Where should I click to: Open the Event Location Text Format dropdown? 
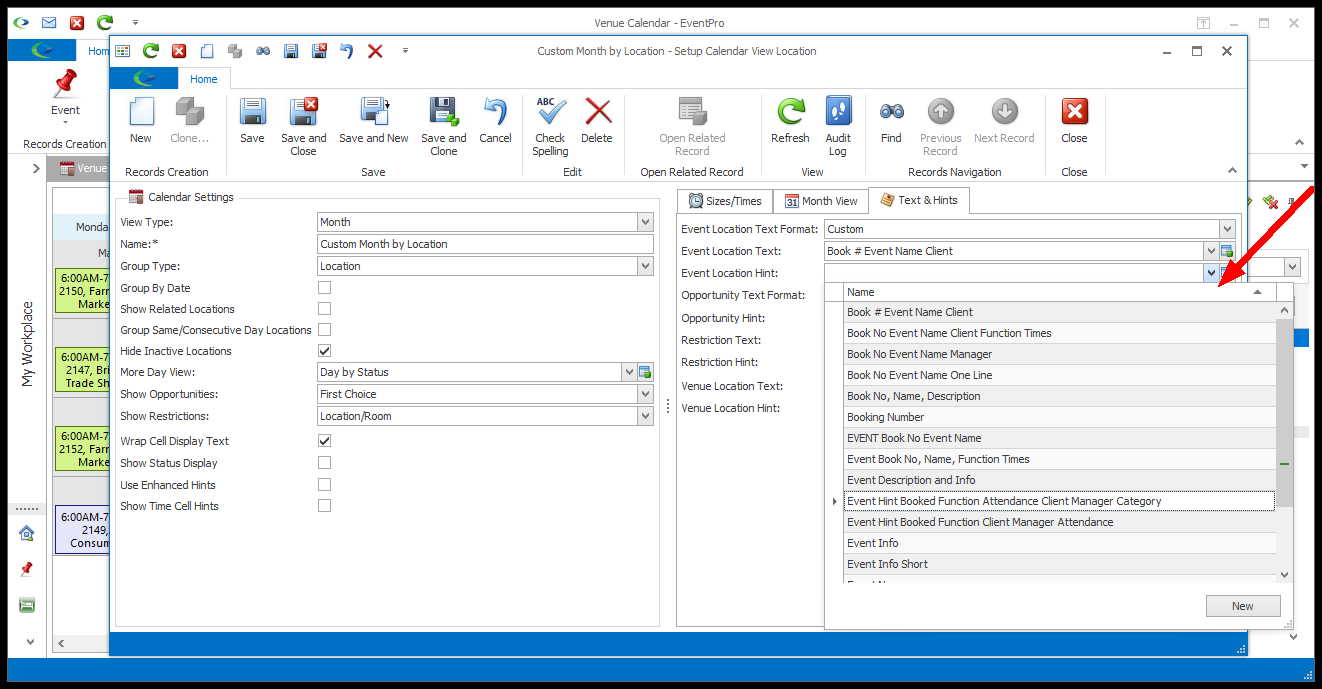pos(1227,229)
